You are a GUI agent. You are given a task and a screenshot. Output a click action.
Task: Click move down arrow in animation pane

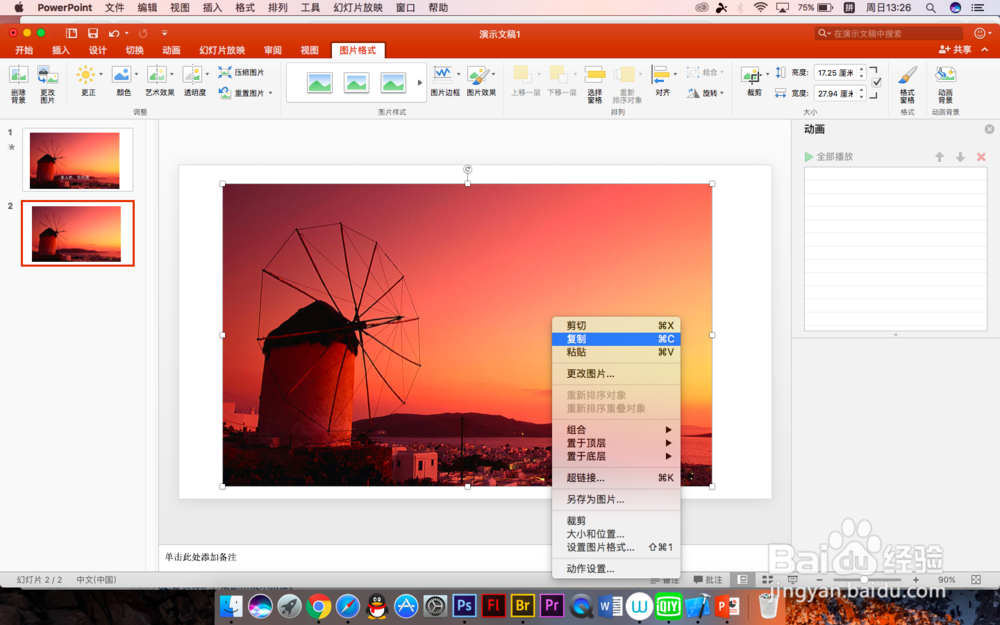(x=960, y=157)
